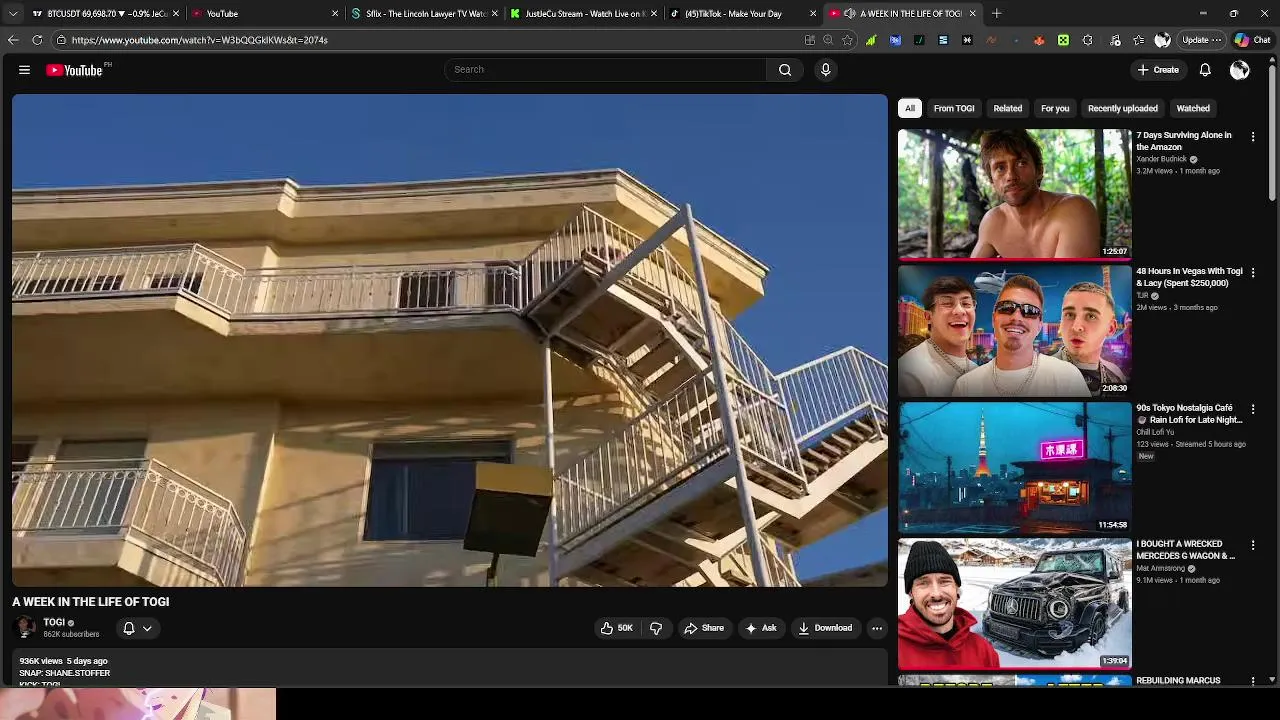The width and height of the screenshot is (1280, 720).
Task: Click the green chart extension icon
Action: 871,40
